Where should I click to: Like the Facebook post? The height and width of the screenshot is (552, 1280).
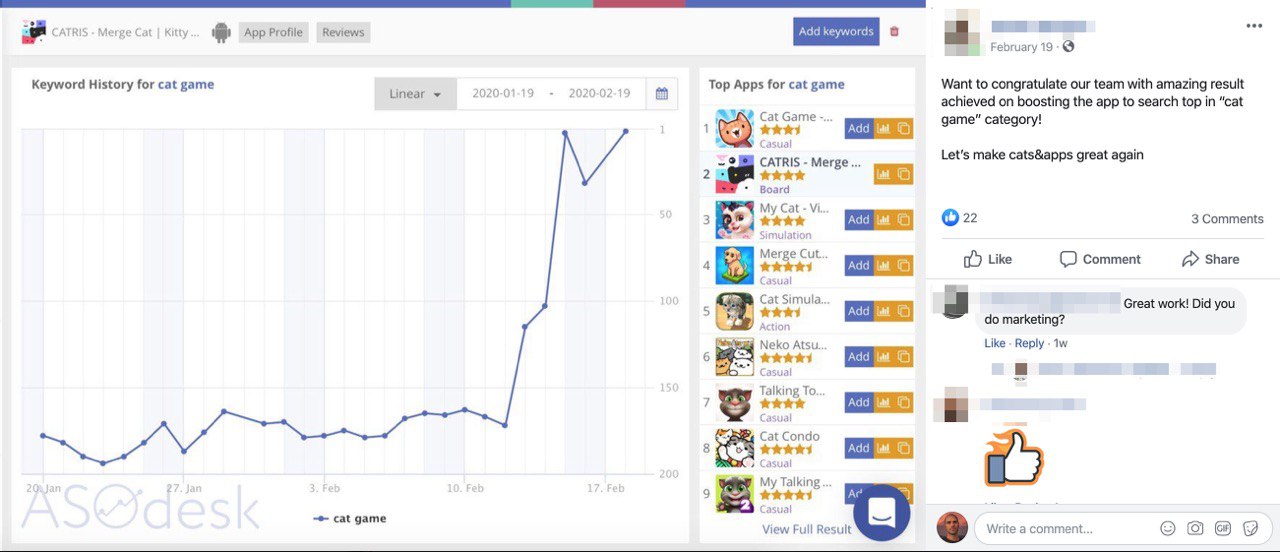(x=988, y=259)
